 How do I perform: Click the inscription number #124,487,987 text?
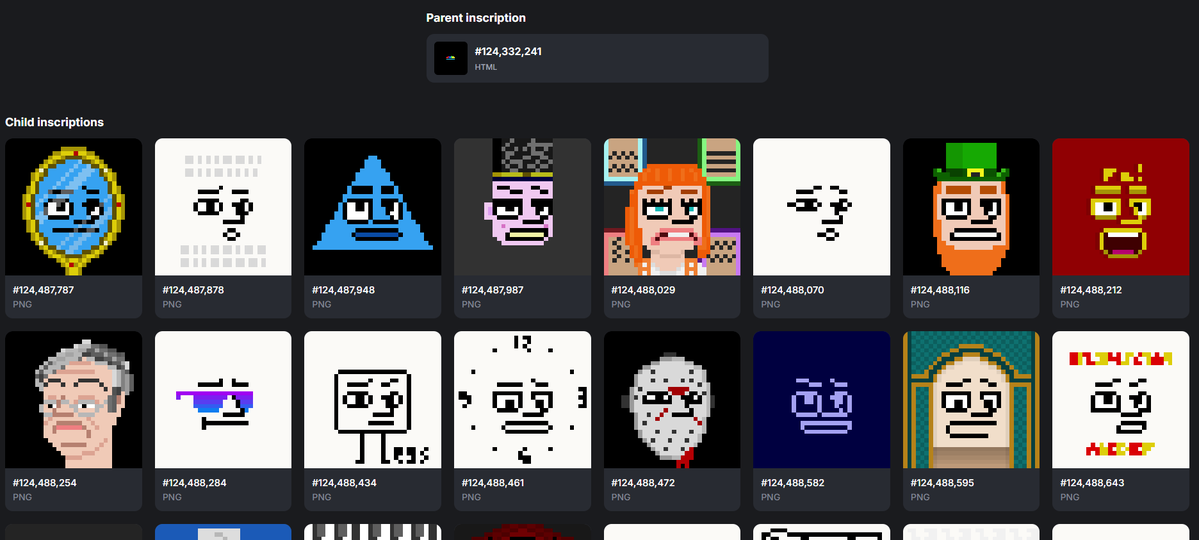[x=492, y=291]
